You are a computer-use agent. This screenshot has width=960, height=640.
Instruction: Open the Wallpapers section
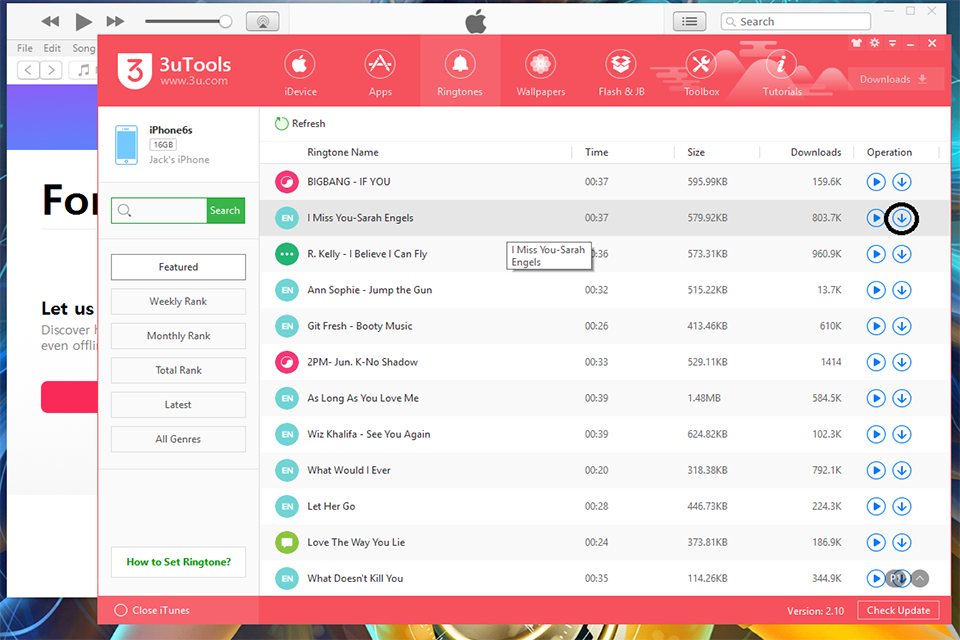coord(541,73)
